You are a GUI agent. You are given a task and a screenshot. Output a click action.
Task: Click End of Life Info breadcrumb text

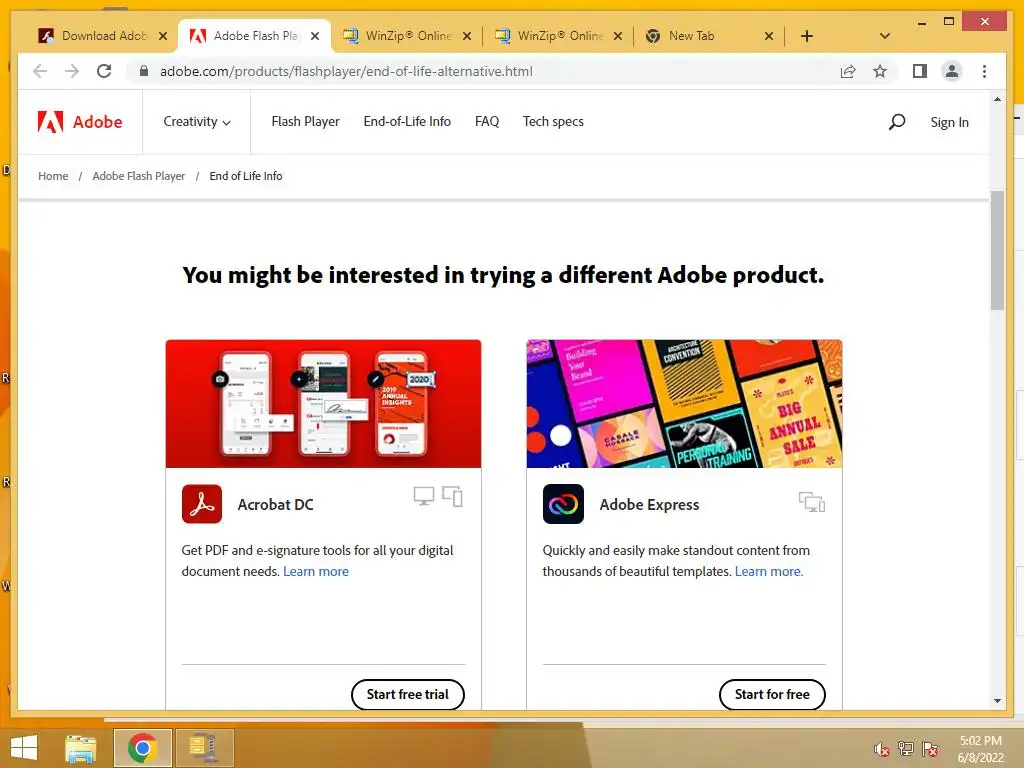[246, 176]
